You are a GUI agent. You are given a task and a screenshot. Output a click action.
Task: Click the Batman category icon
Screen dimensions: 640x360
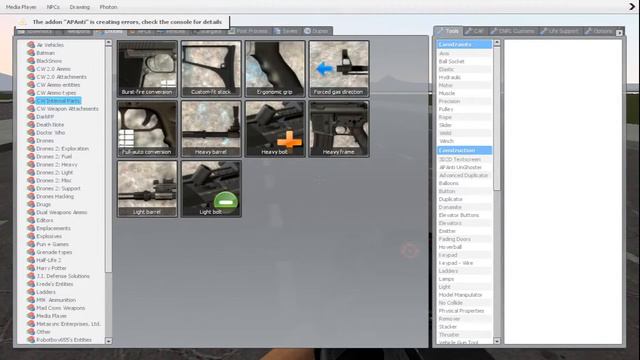[31, 53]
